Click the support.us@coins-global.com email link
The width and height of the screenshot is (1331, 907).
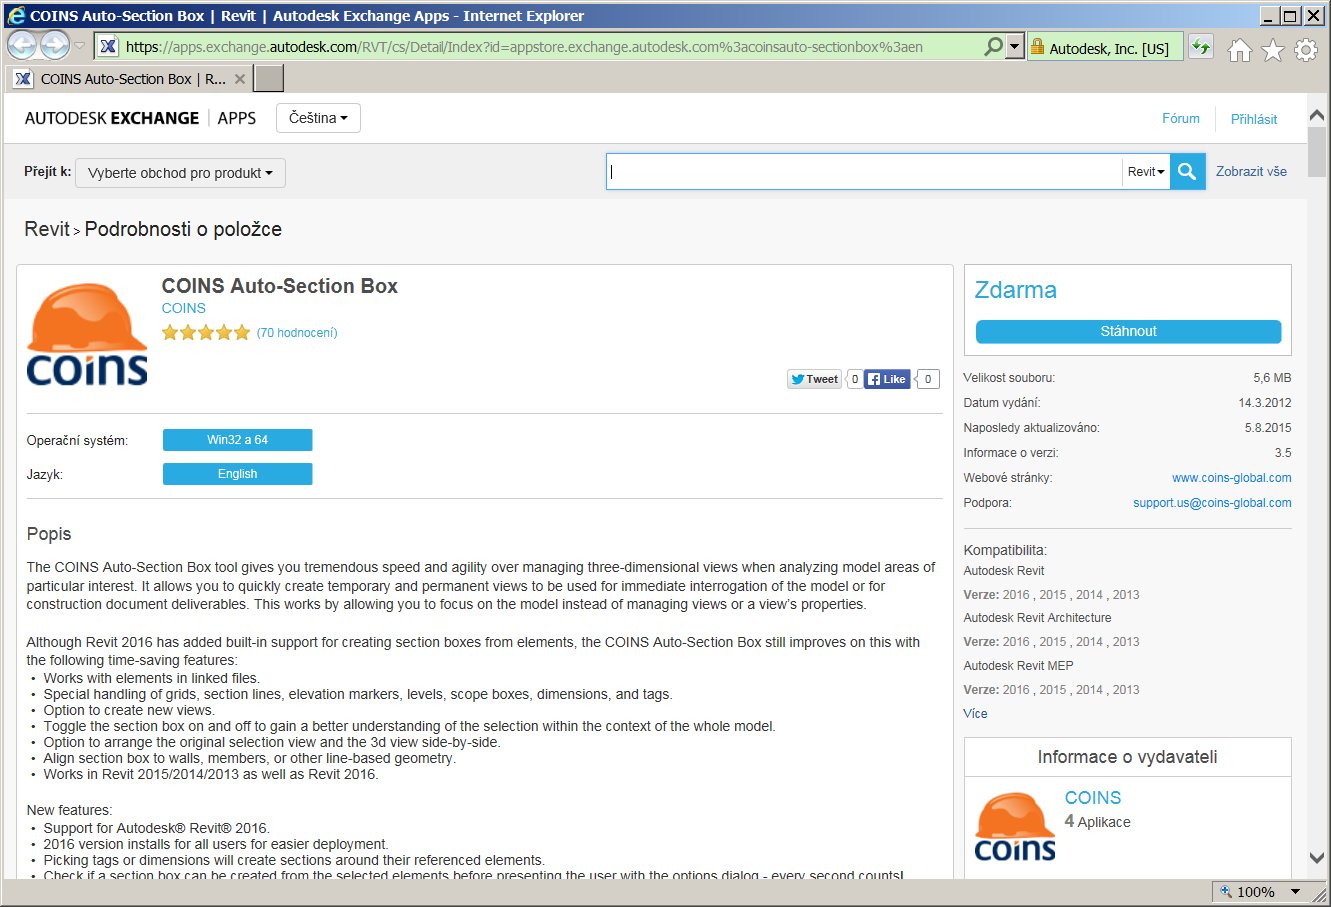(1212, 503)
